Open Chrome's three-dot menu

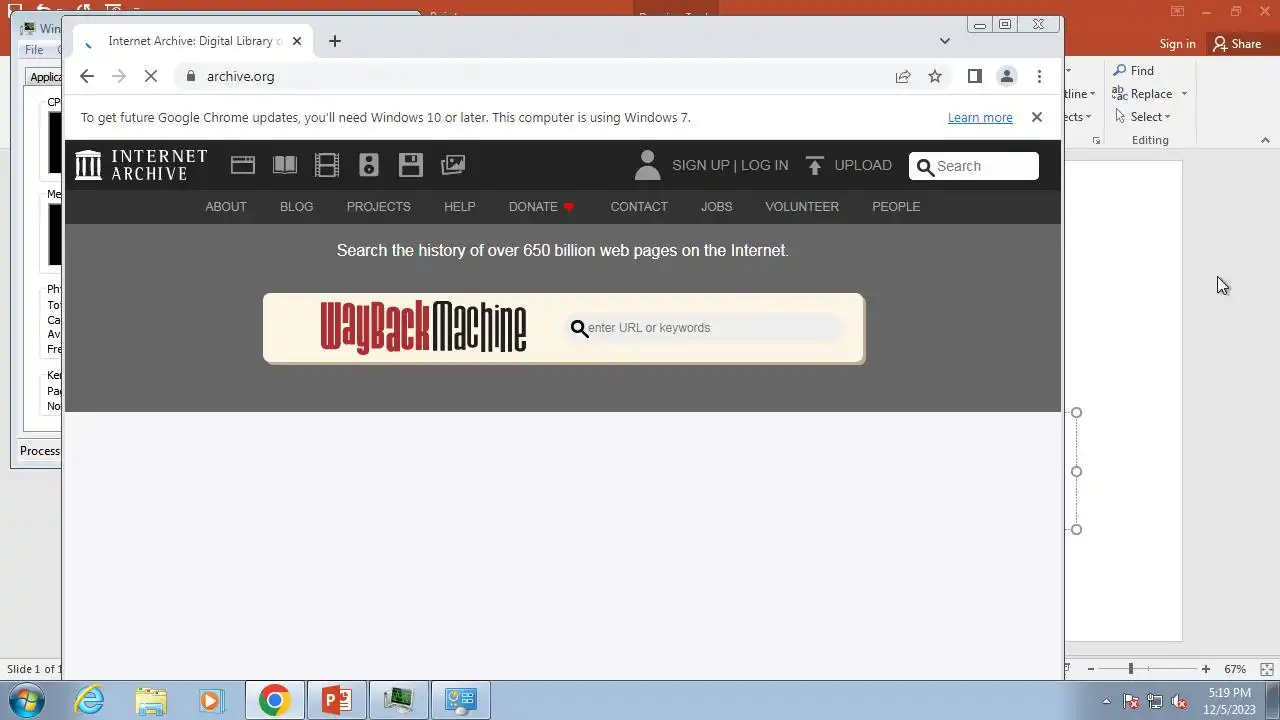[1039, 76]
